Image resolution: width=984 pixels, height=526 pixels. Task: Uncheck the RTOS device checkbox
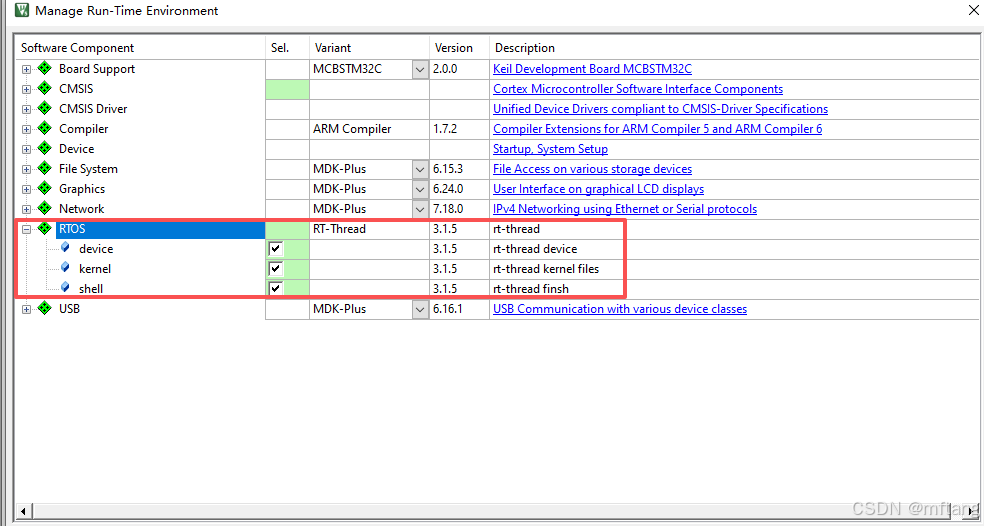coord(275,249)
